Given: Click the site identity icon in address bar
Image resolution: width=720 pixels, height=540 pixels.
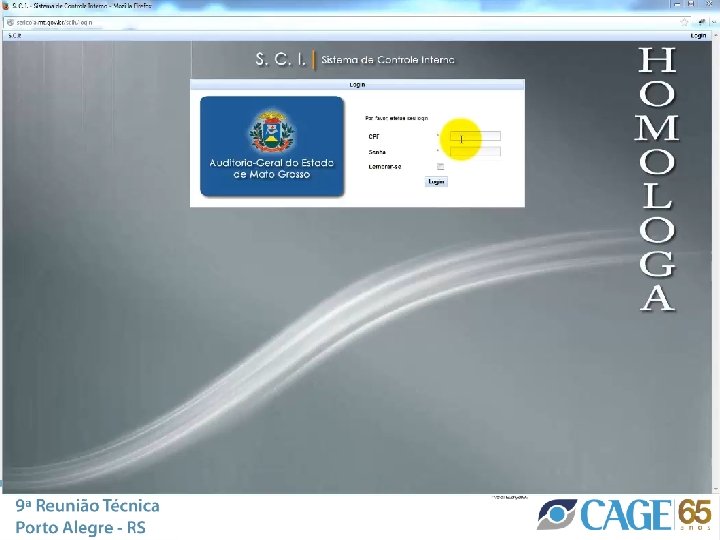Looking at the screenshot, I should pyautogui.click(x=10, y=22).
